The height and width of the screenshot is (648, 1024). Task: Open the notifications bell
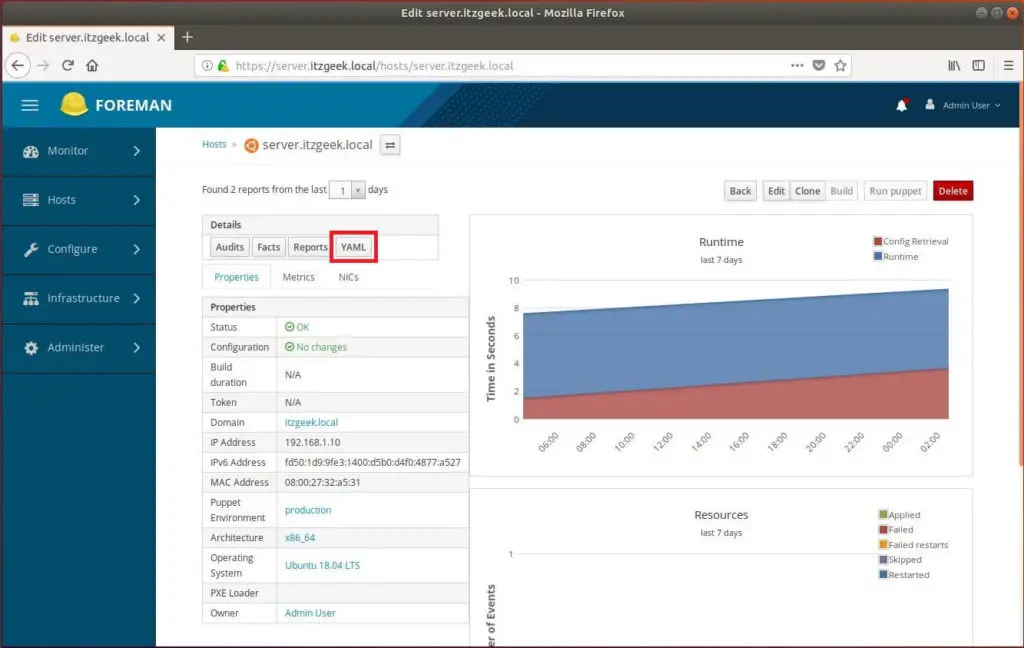[902, 105]
